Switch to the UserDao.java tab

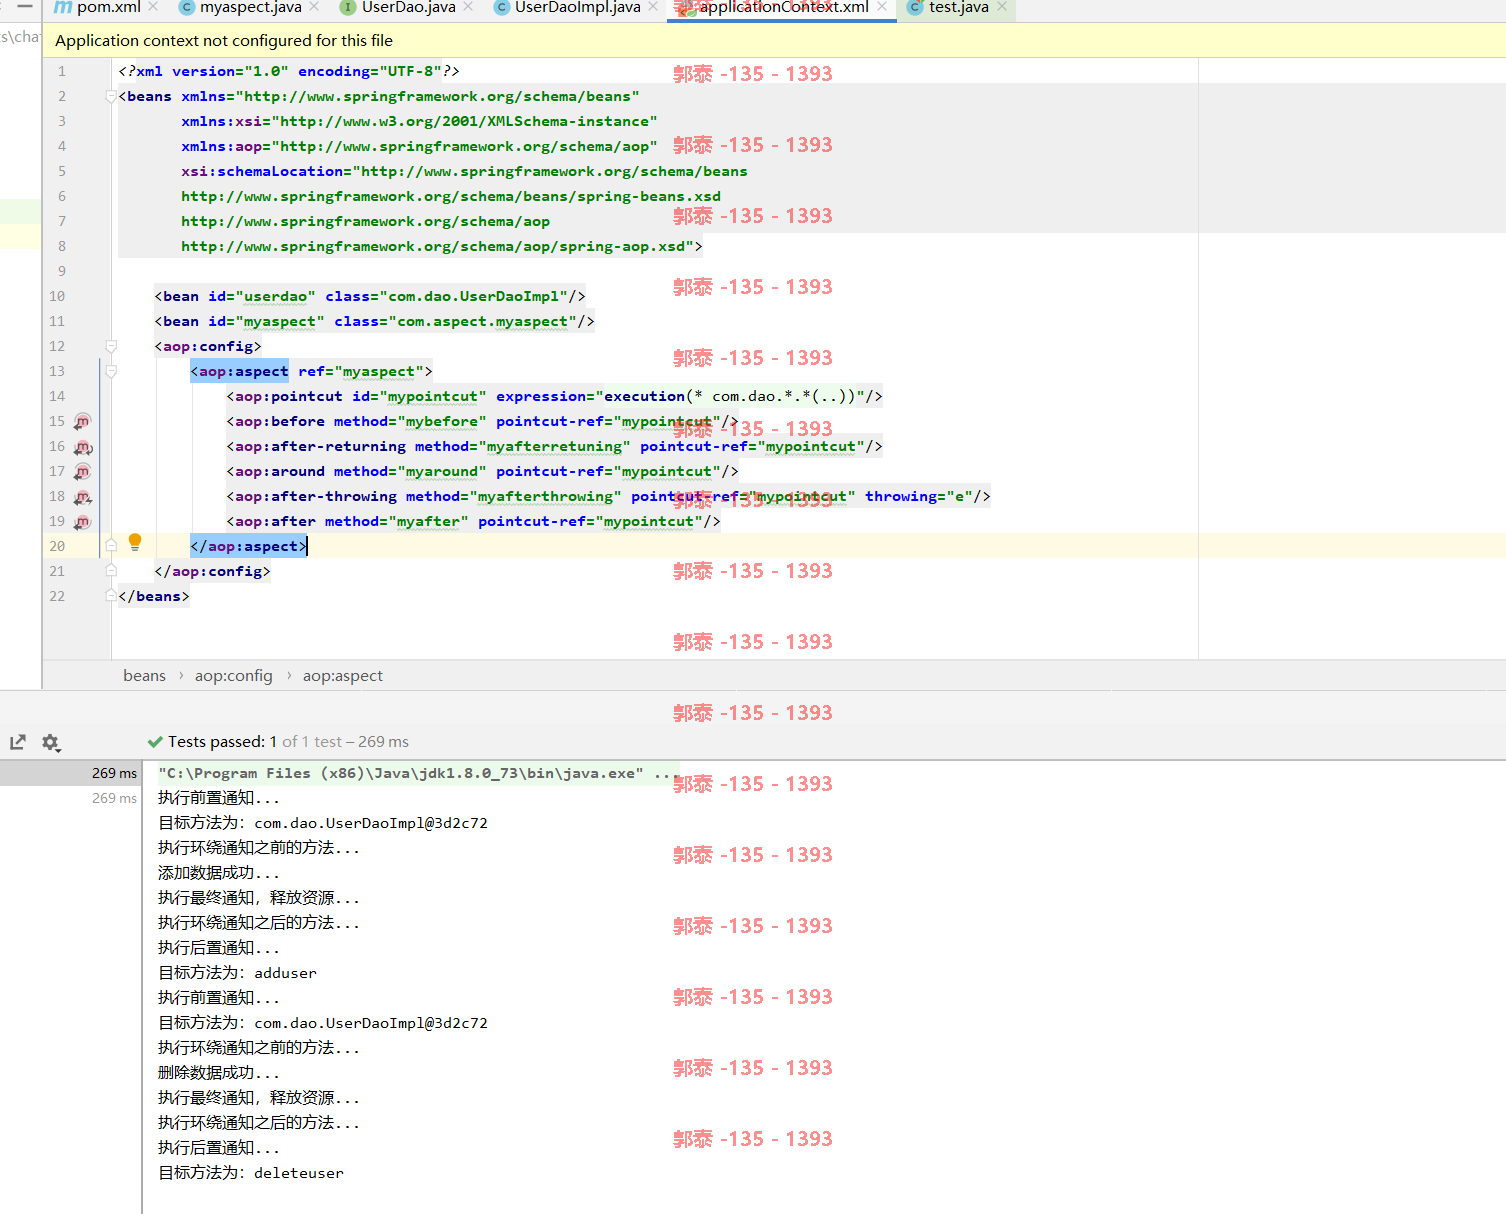click(398, 8)
